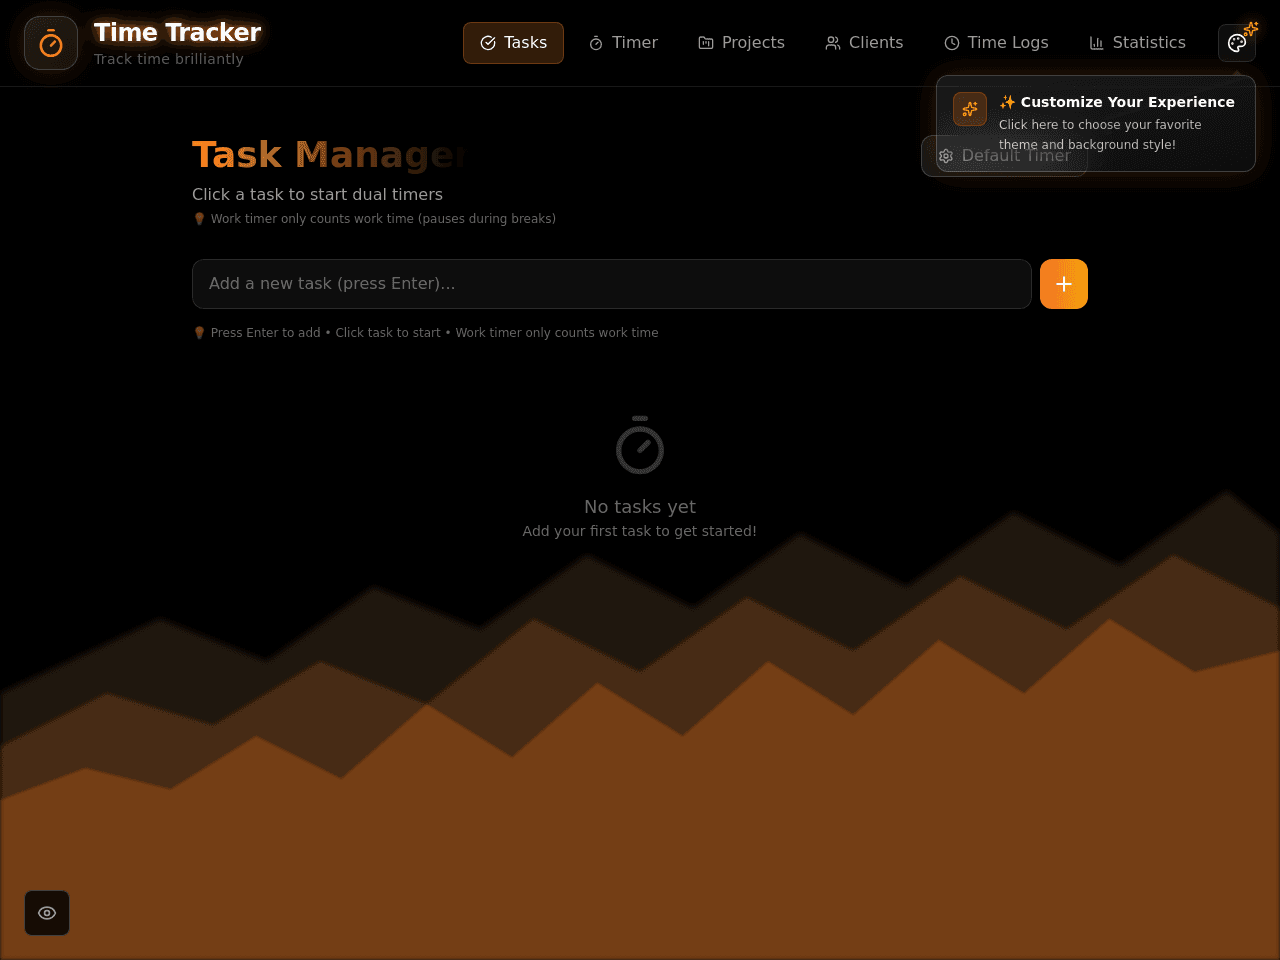Click the 'Track time brilliantly' subtitle
The image size is (1280, 960).
(169, 59)
